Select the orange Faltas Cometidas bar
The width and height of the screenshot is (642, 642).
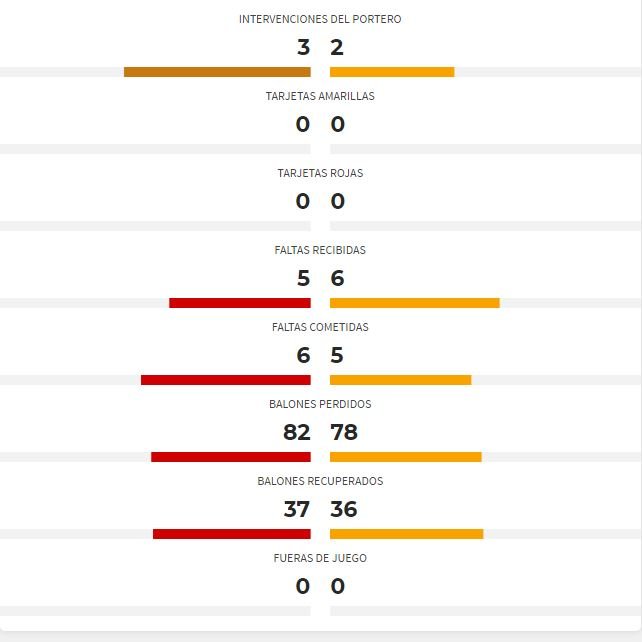pos(400,380)
